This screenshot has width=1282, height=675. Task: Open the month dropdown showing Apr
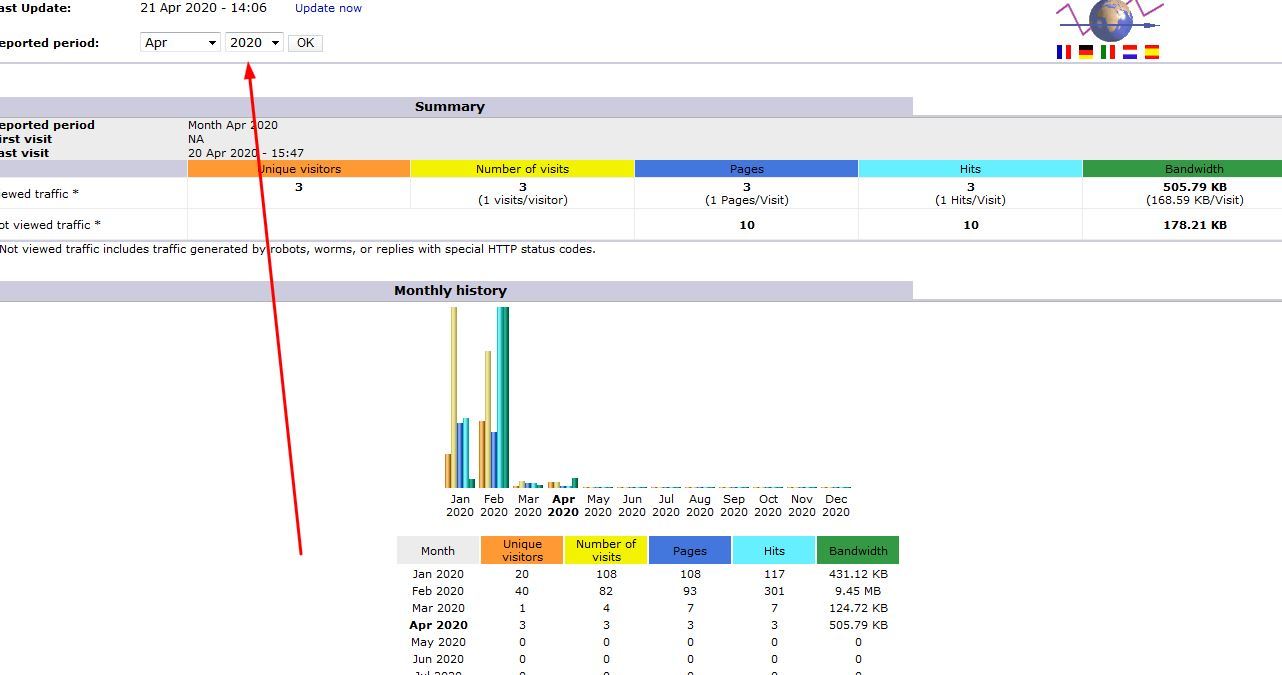tap(180, 43)
